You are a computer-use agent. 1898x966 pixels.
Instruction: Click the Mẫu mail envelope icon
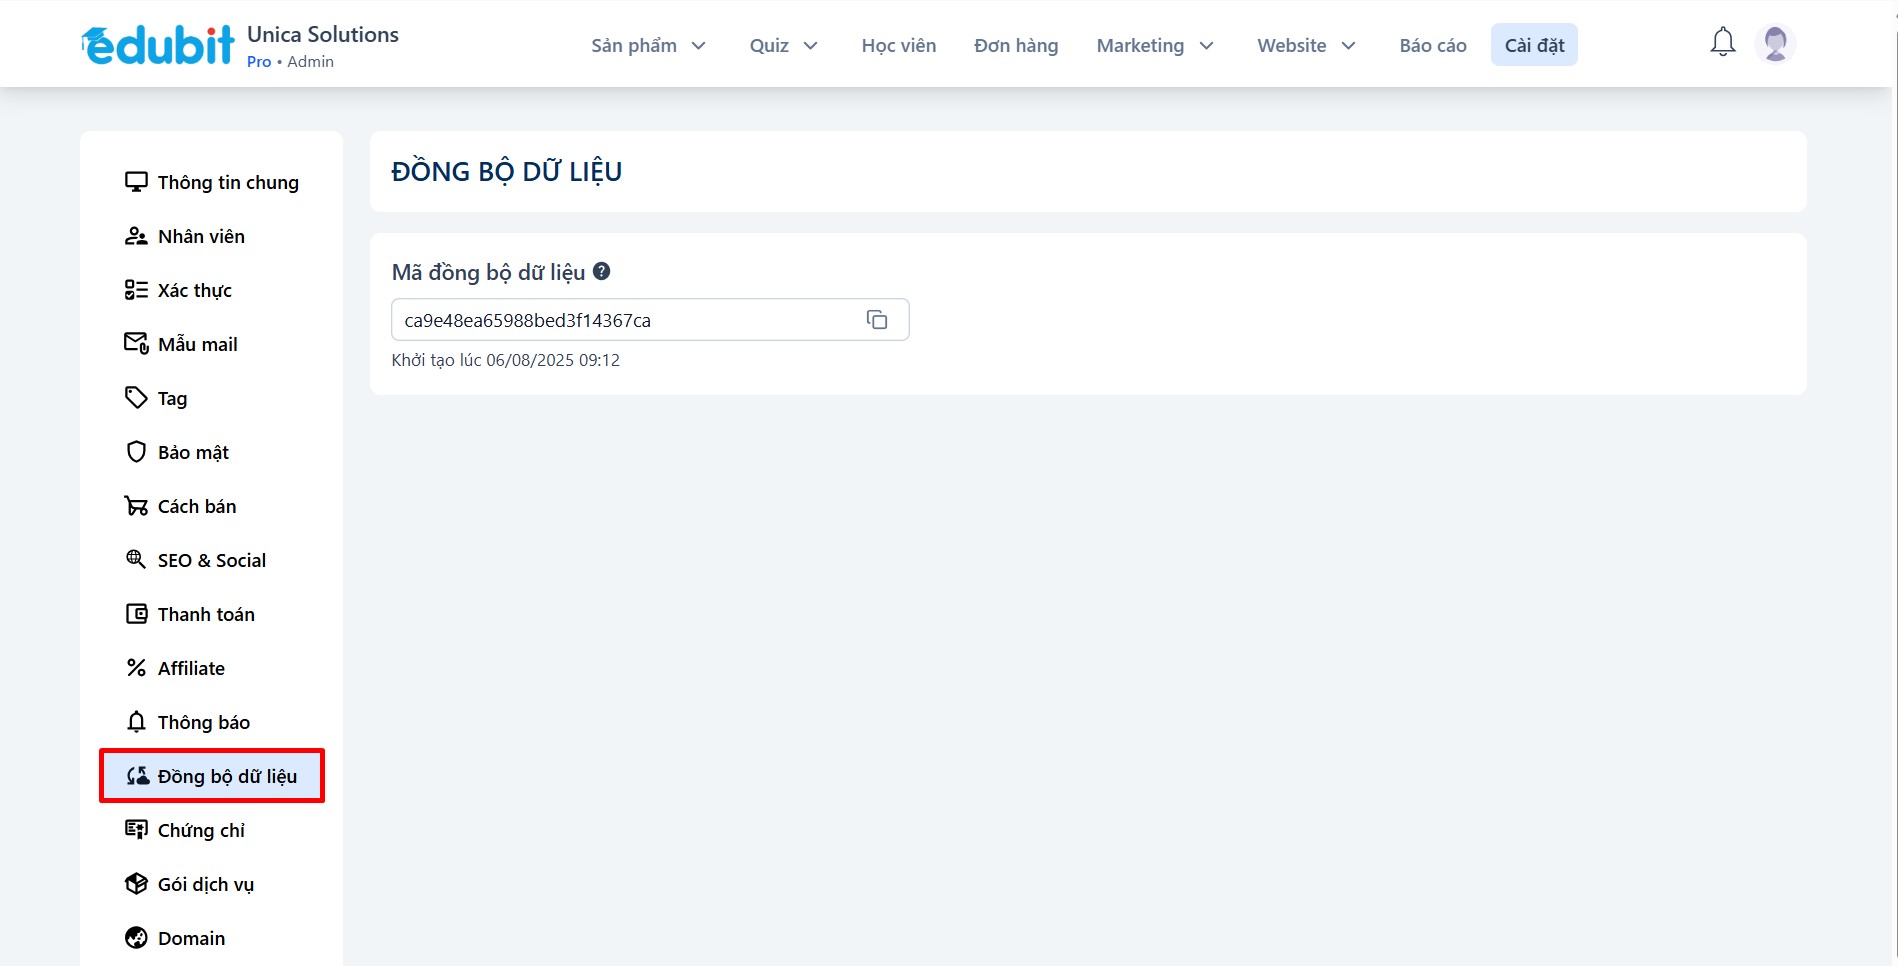[136, 344]
